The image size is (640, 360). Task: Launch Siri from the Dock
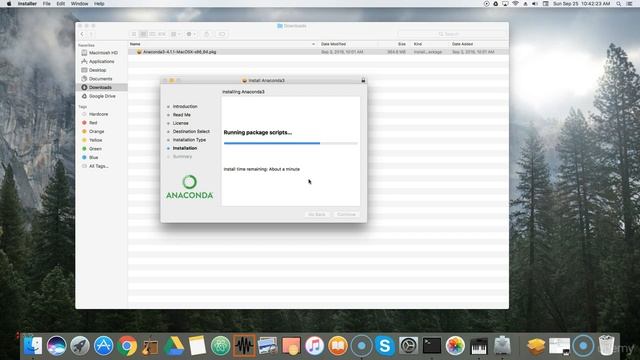tap(56, 346)
